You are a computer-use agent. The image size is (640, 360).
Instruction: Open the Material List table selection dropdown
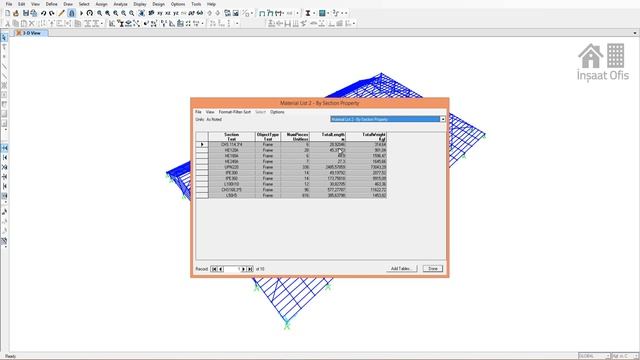[x=442, y=119]
